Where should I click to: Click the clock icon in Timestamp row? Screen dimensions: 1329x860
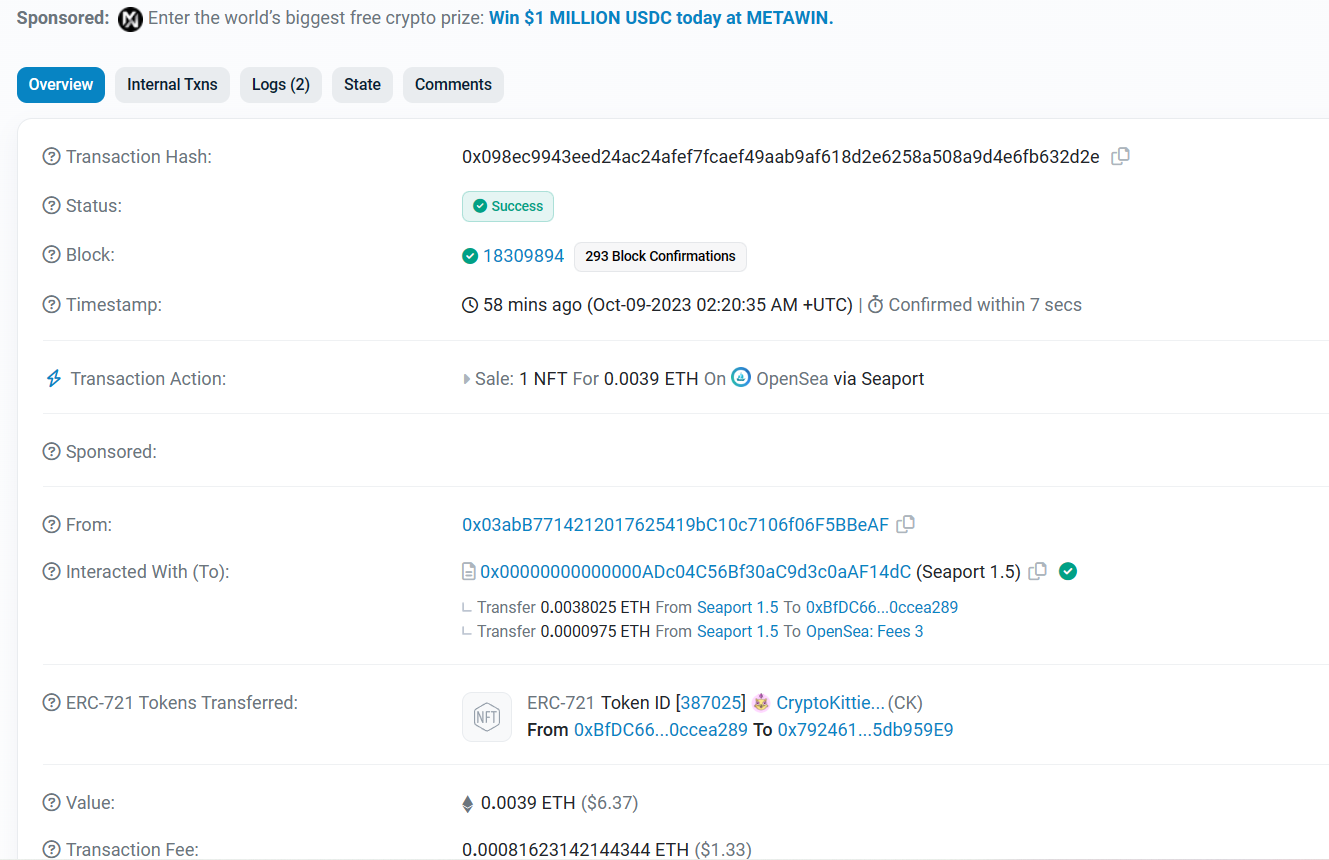click(x=470, y=305)
